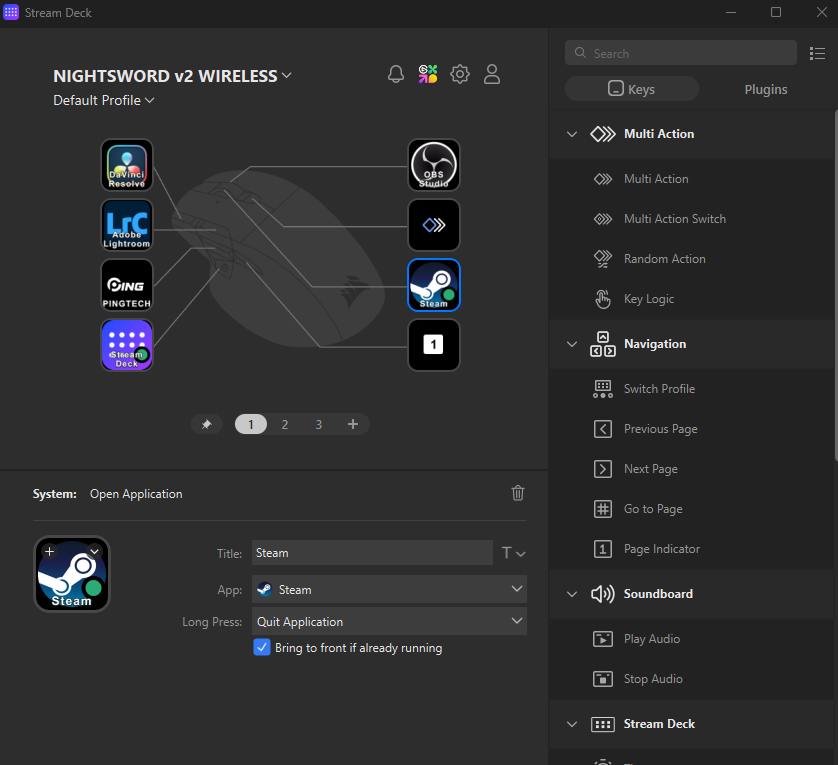Minimize the Stream Deck window

click(x=731, y=12)
